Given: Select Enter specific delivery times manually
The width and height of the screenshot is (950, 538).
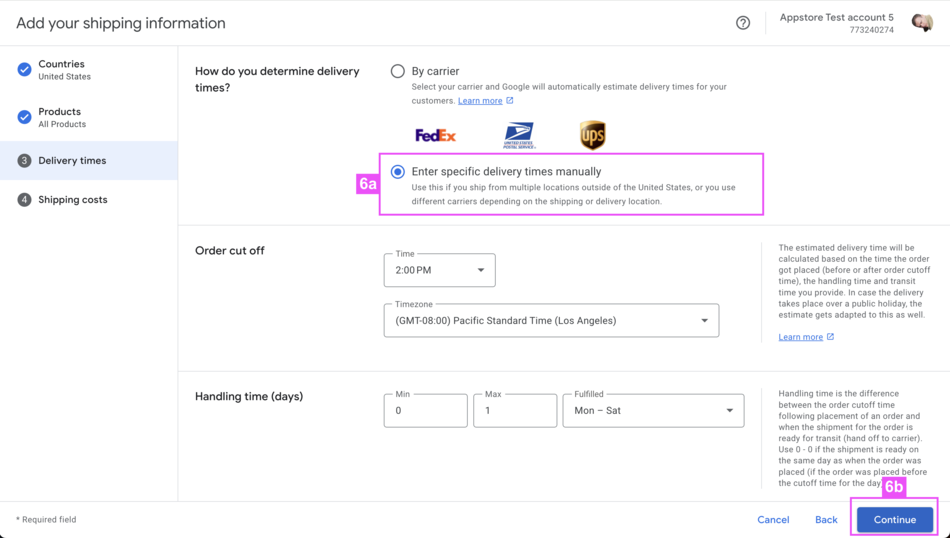Looking at the screenshot, I should point(398,172).
